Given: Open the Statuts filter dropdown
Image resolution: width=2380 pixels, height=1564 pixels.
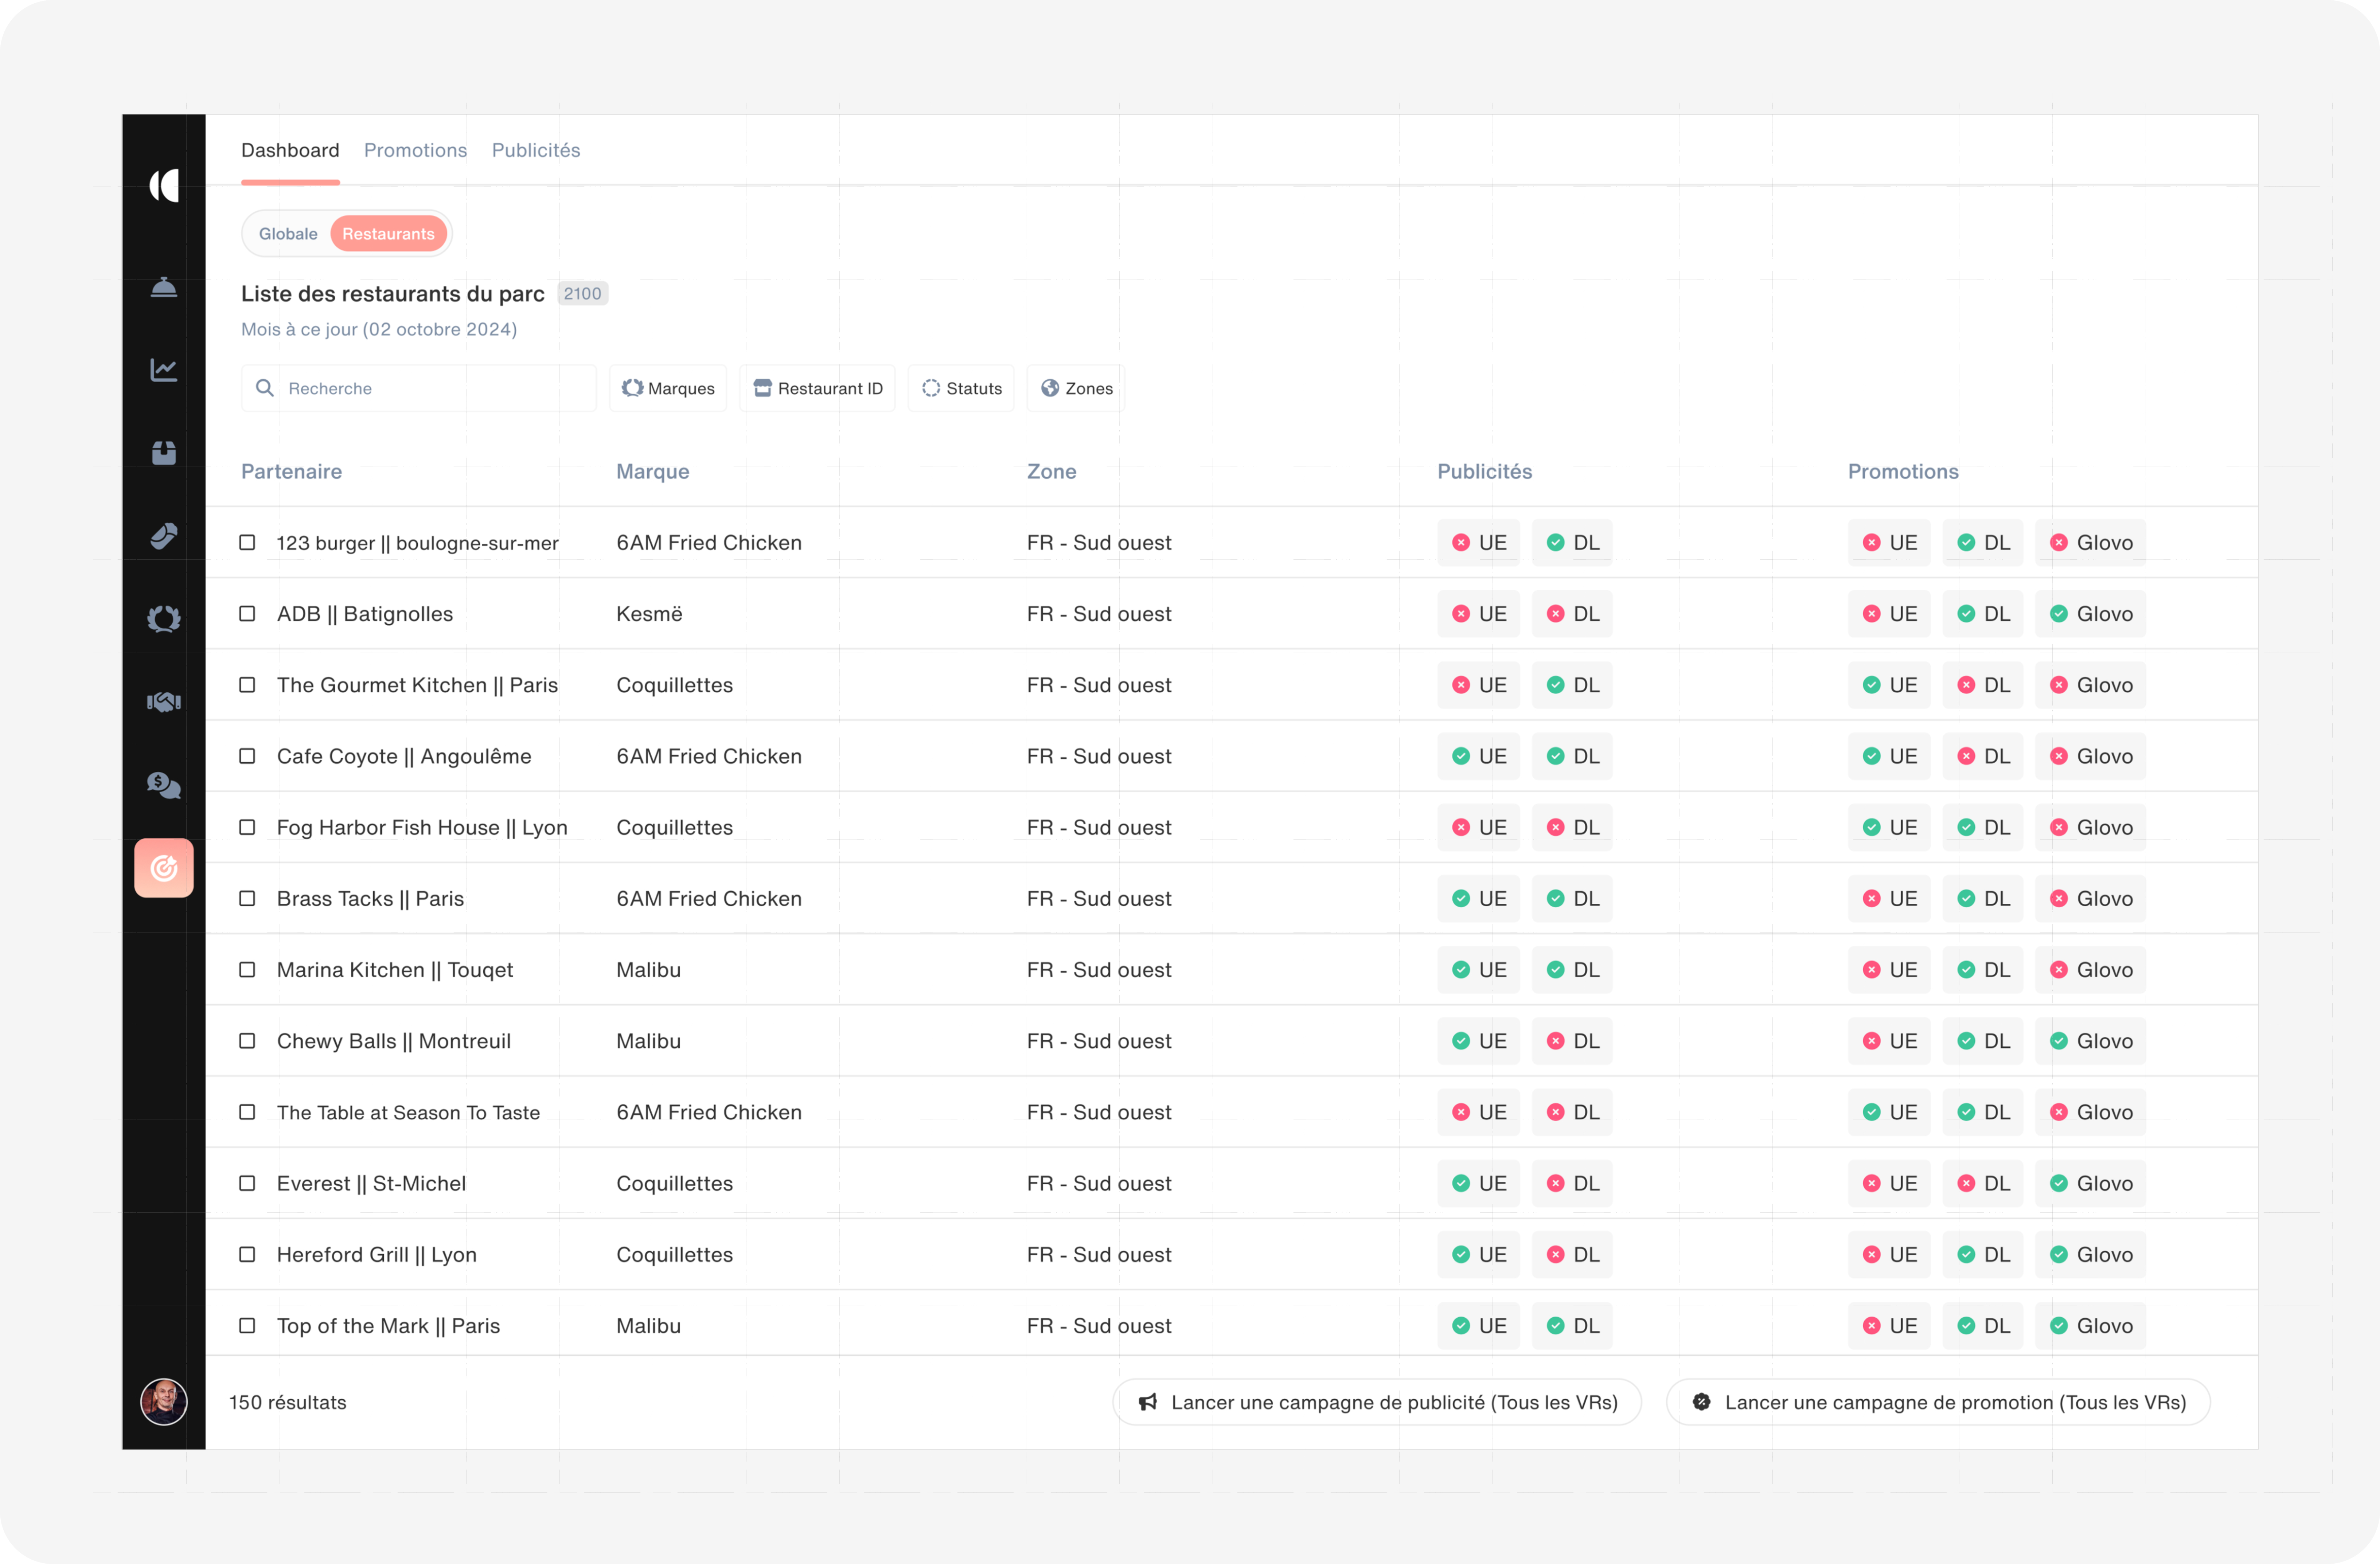Looking at the screenshot, I should pyautogui.click(x=961, y=388).
